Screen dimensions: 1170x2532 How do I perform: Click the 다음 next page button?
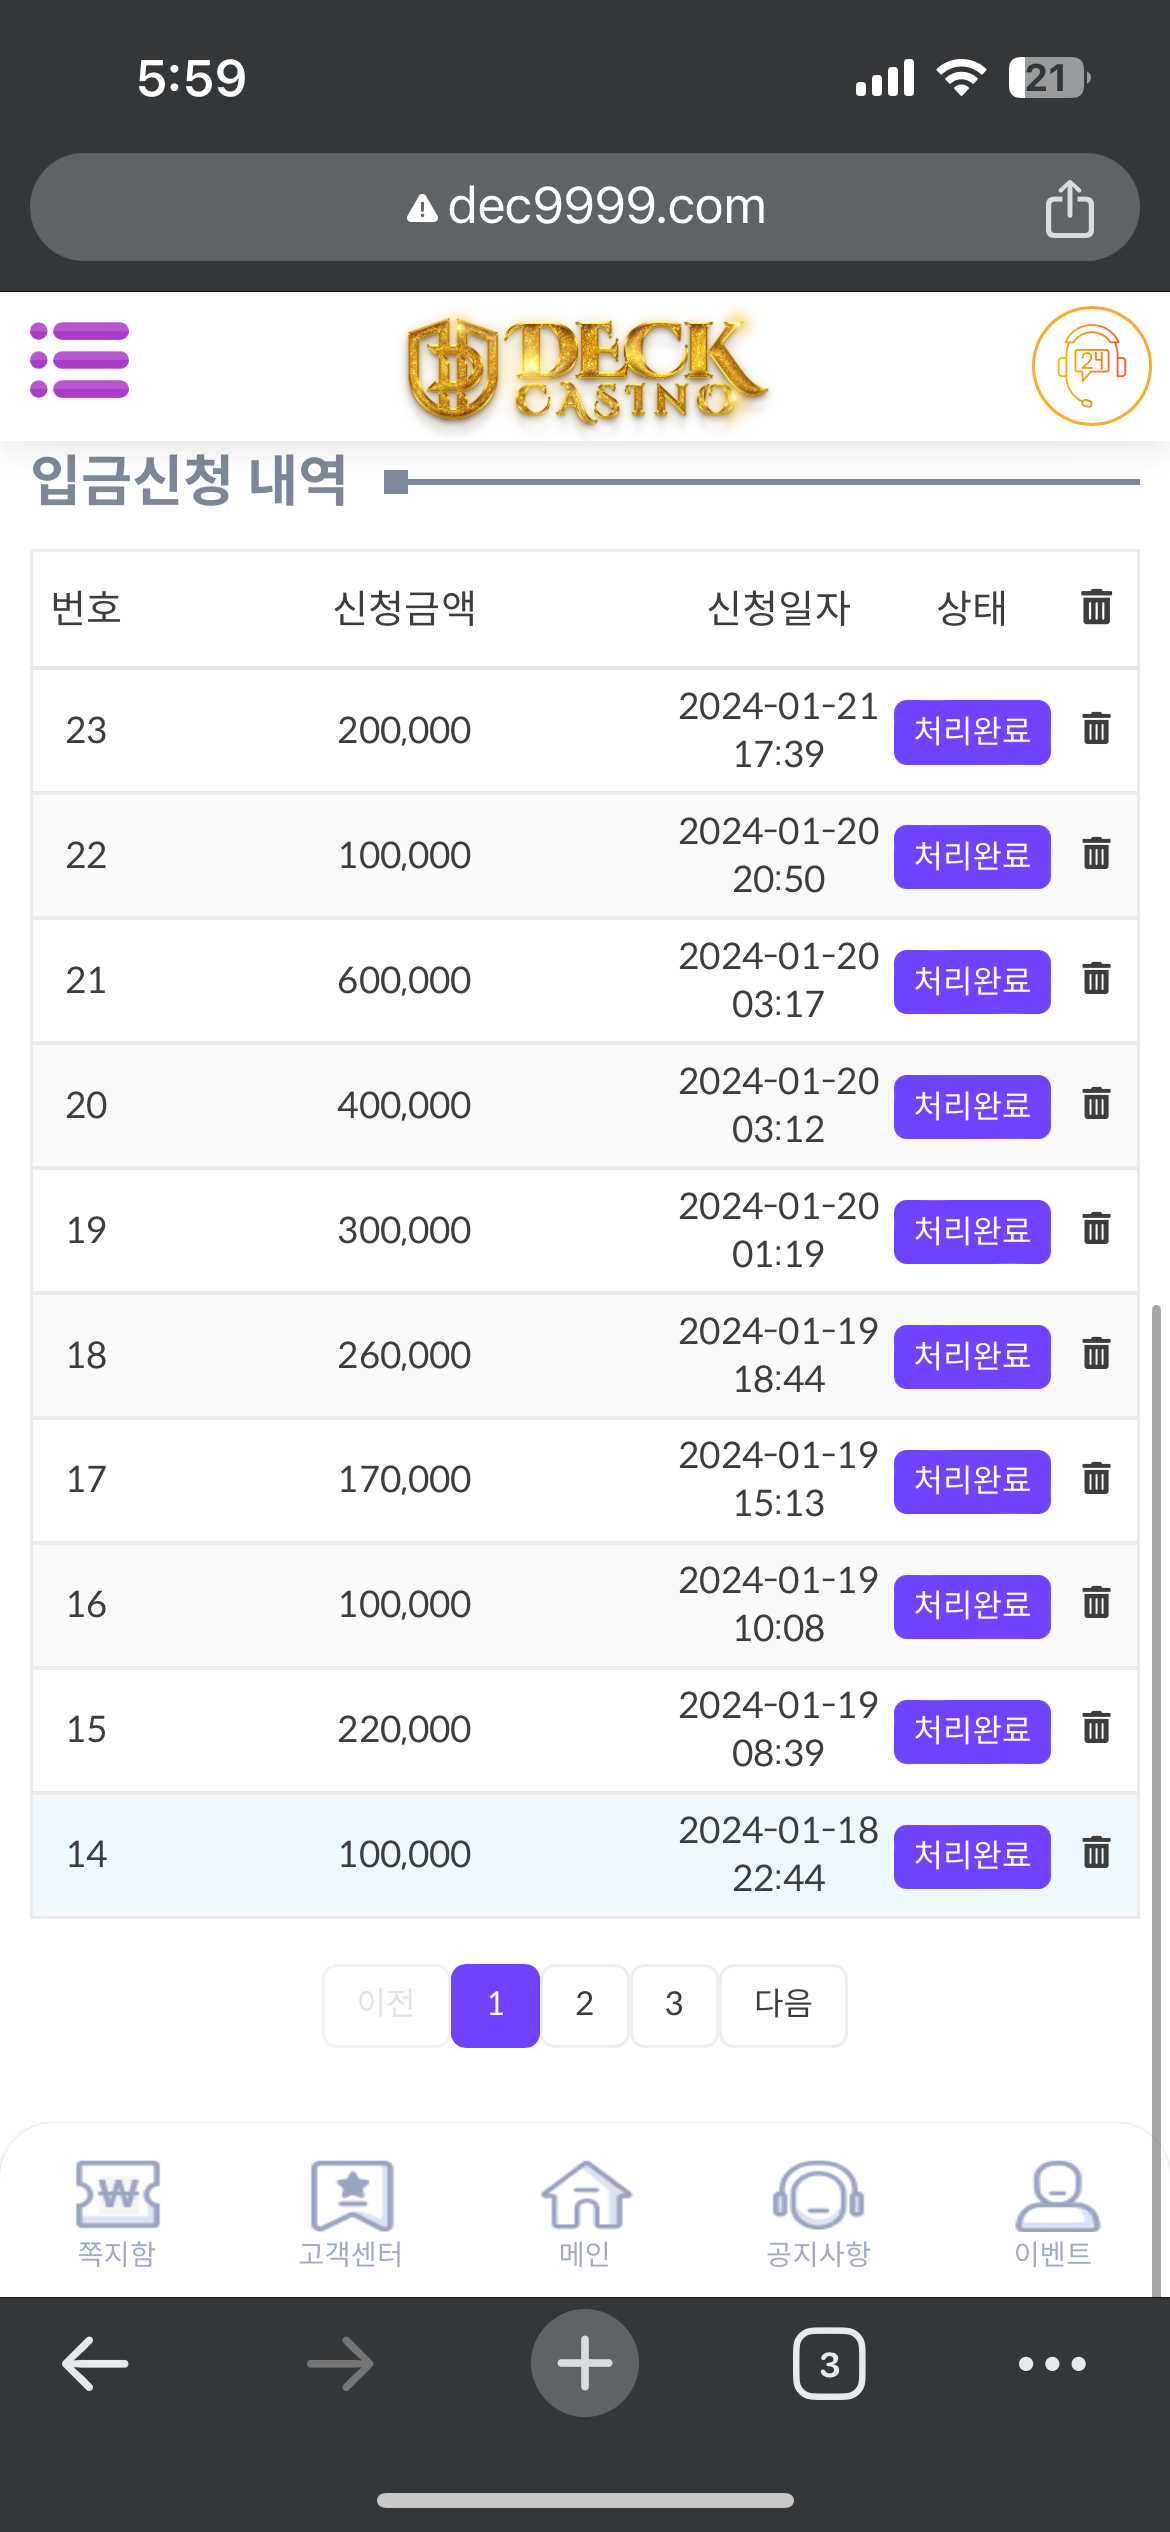coord(783,2004)
